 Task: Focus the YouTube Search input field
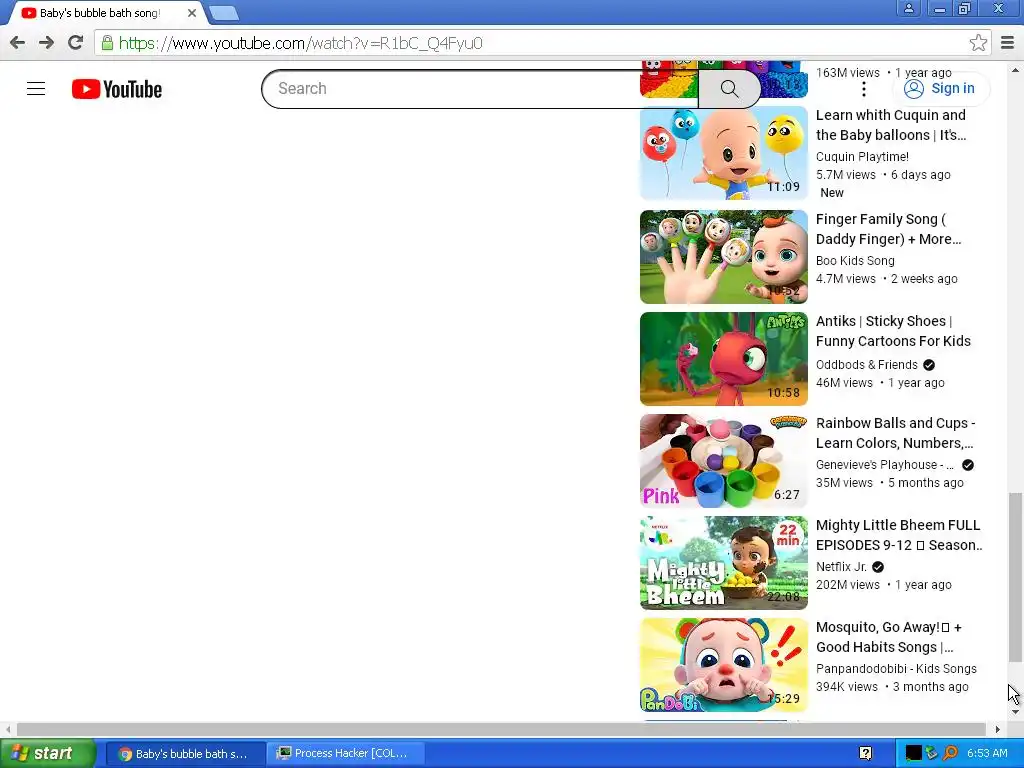point(480,89)
